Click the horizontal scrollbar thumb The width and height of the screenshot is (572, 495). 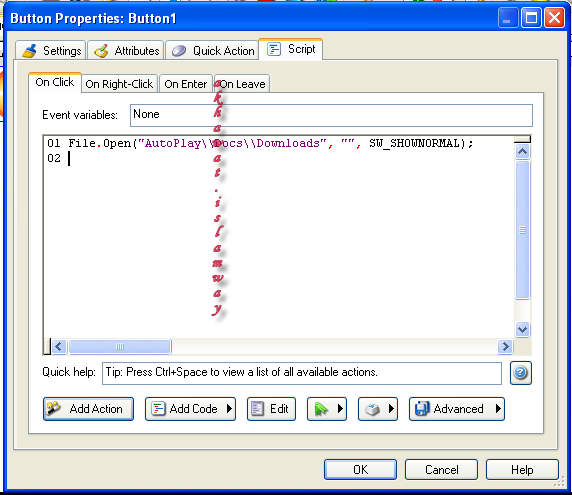[x=120, y=346]
